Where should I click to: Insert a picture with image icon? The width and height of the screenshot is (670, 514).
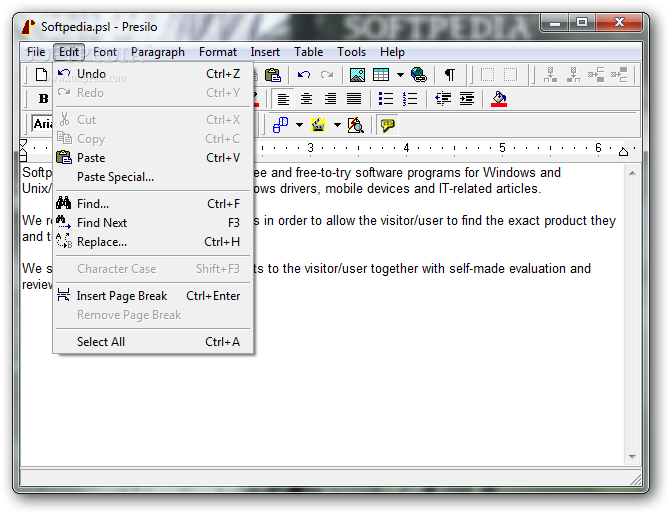tap(357, 75)
